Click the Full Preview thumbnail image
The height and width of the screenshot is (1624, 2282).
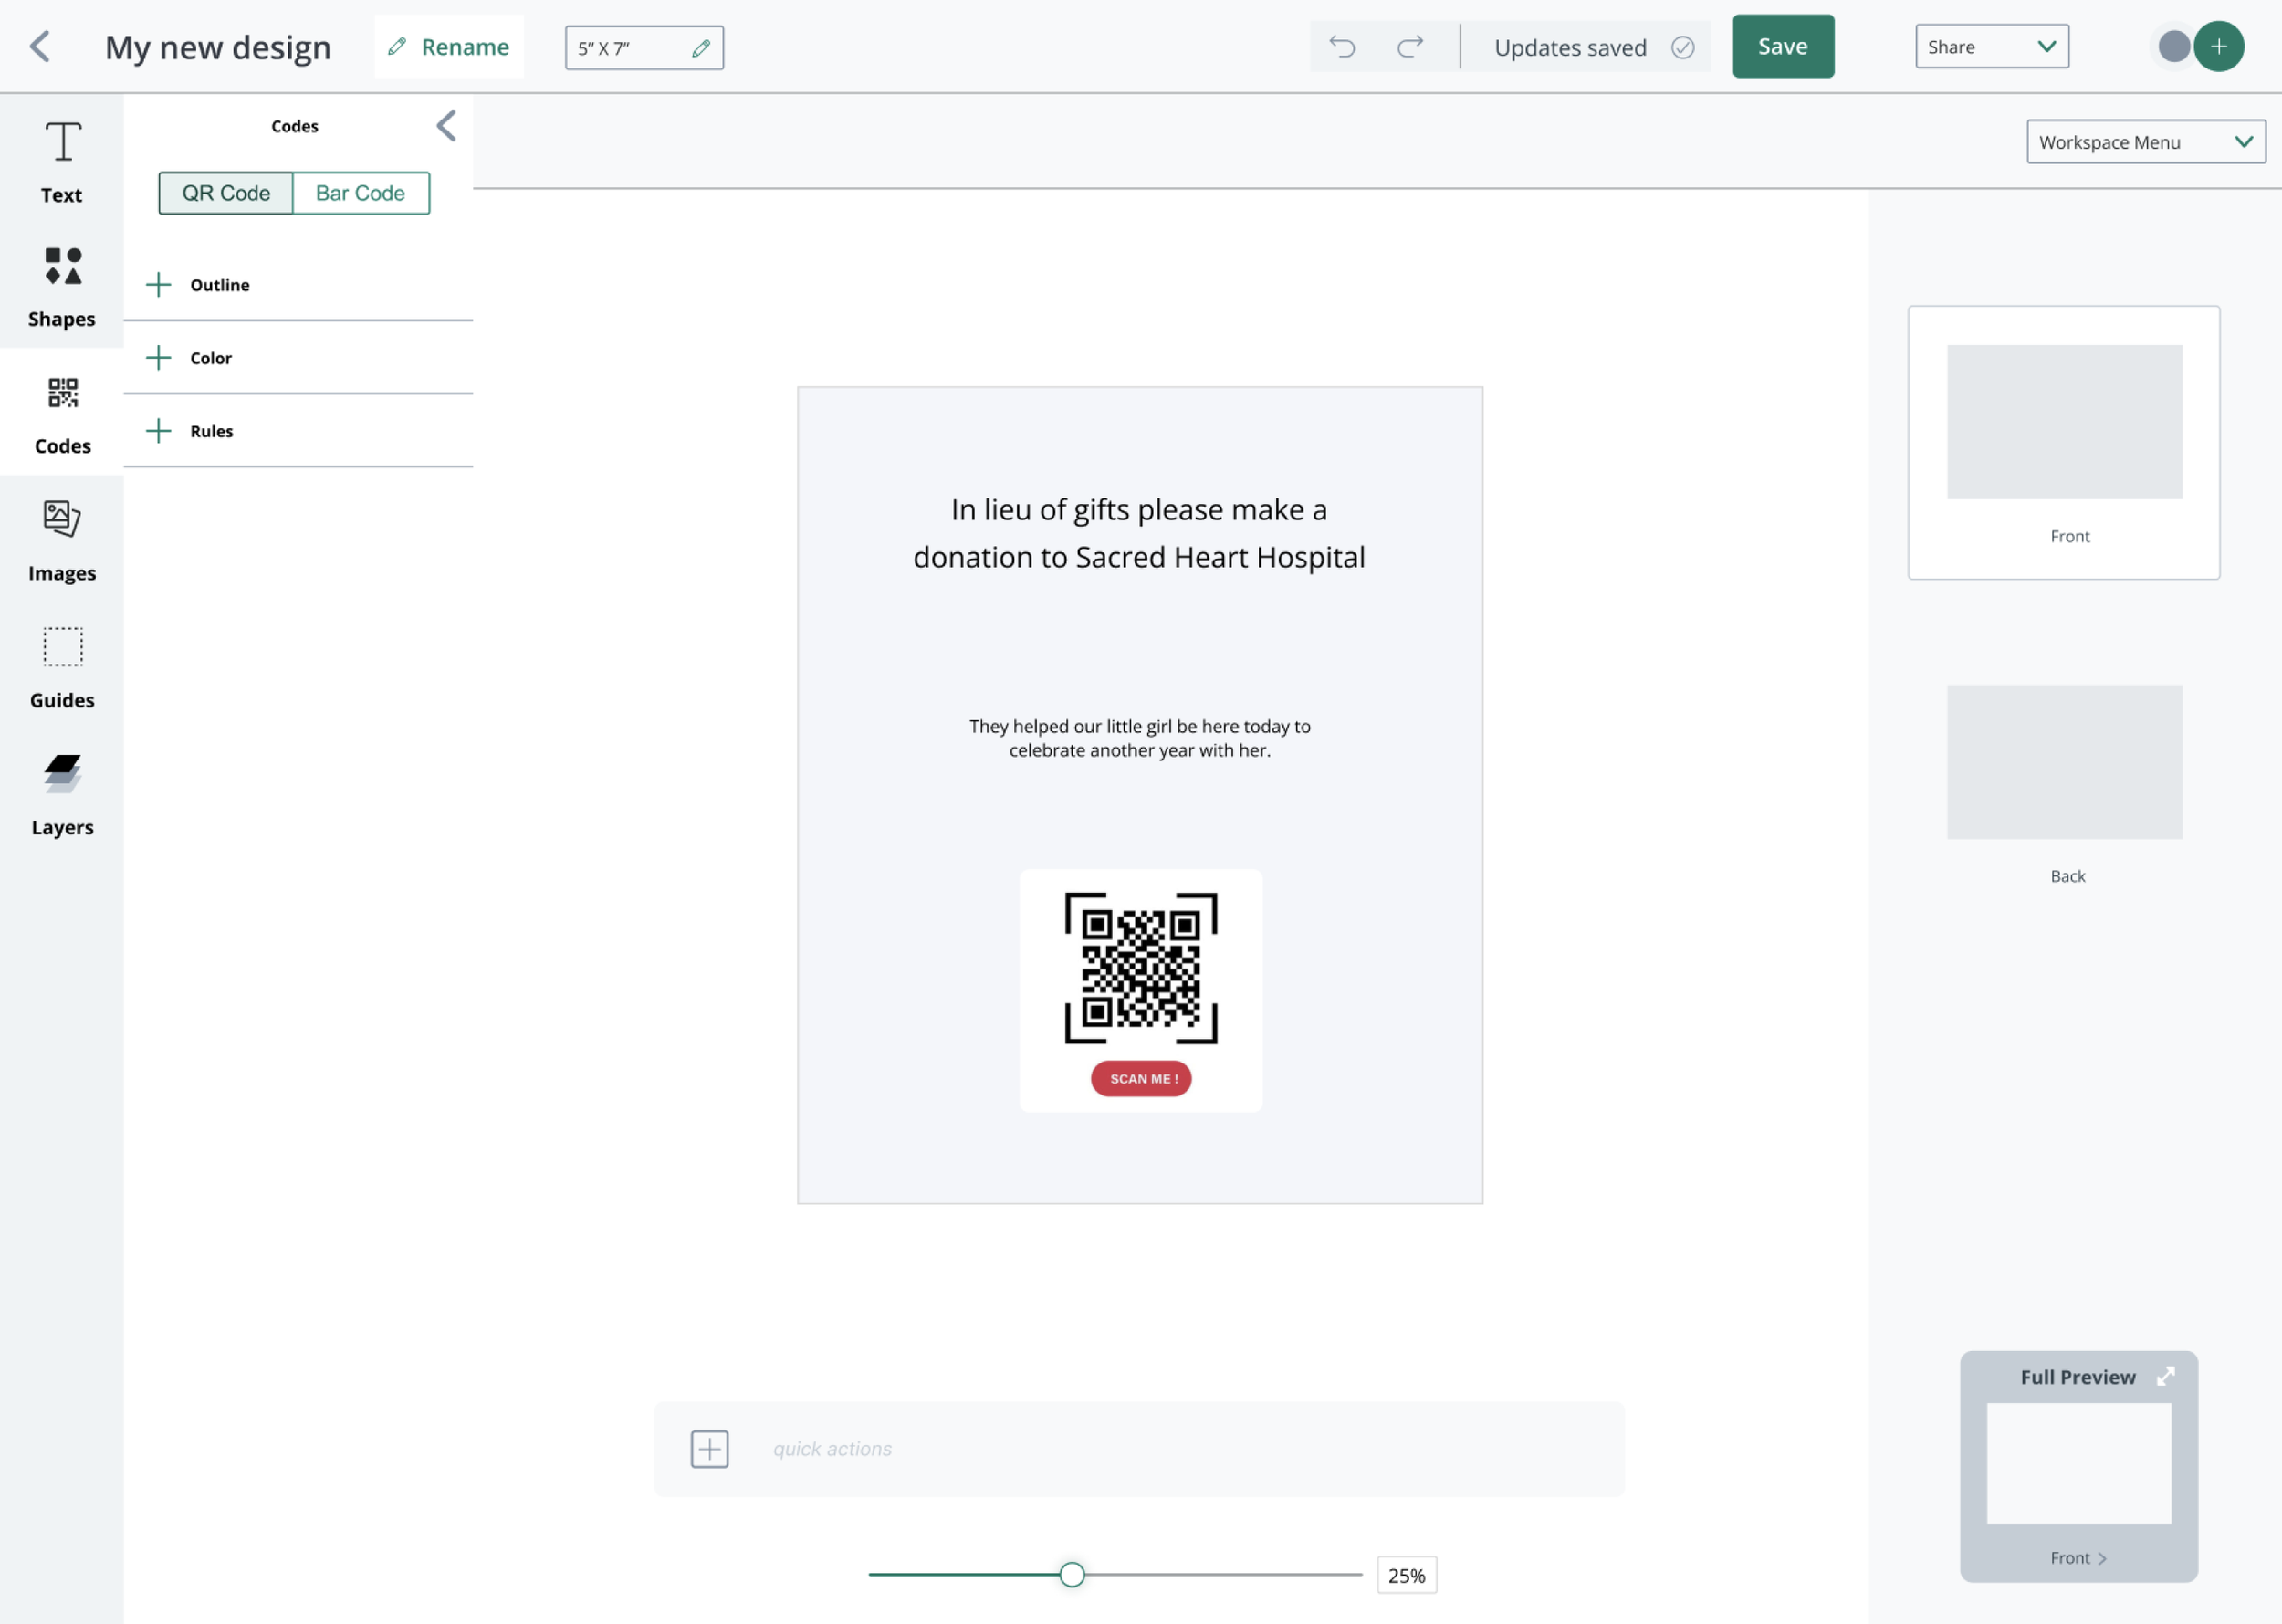2078,1463
